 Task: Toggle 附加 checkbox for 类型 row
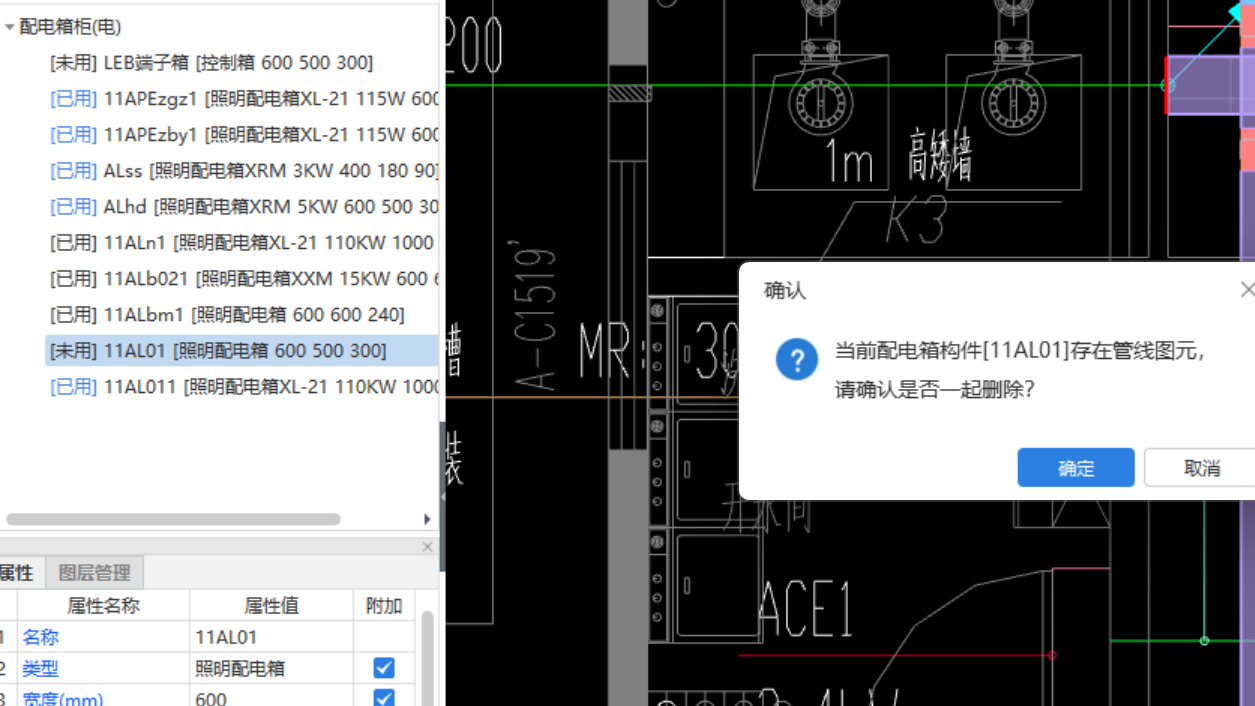tap(384, 668)
